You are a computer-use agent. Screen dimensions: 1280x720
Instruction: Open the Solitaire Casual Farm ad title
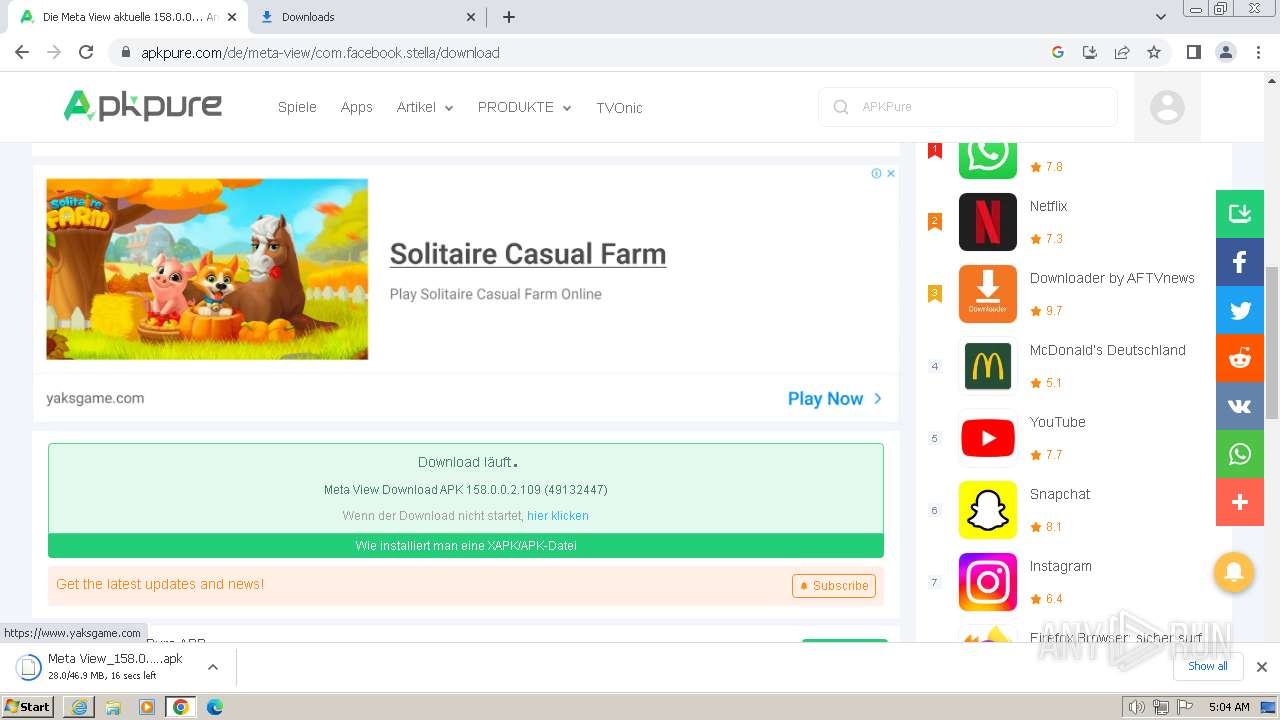tap(528, 254)
